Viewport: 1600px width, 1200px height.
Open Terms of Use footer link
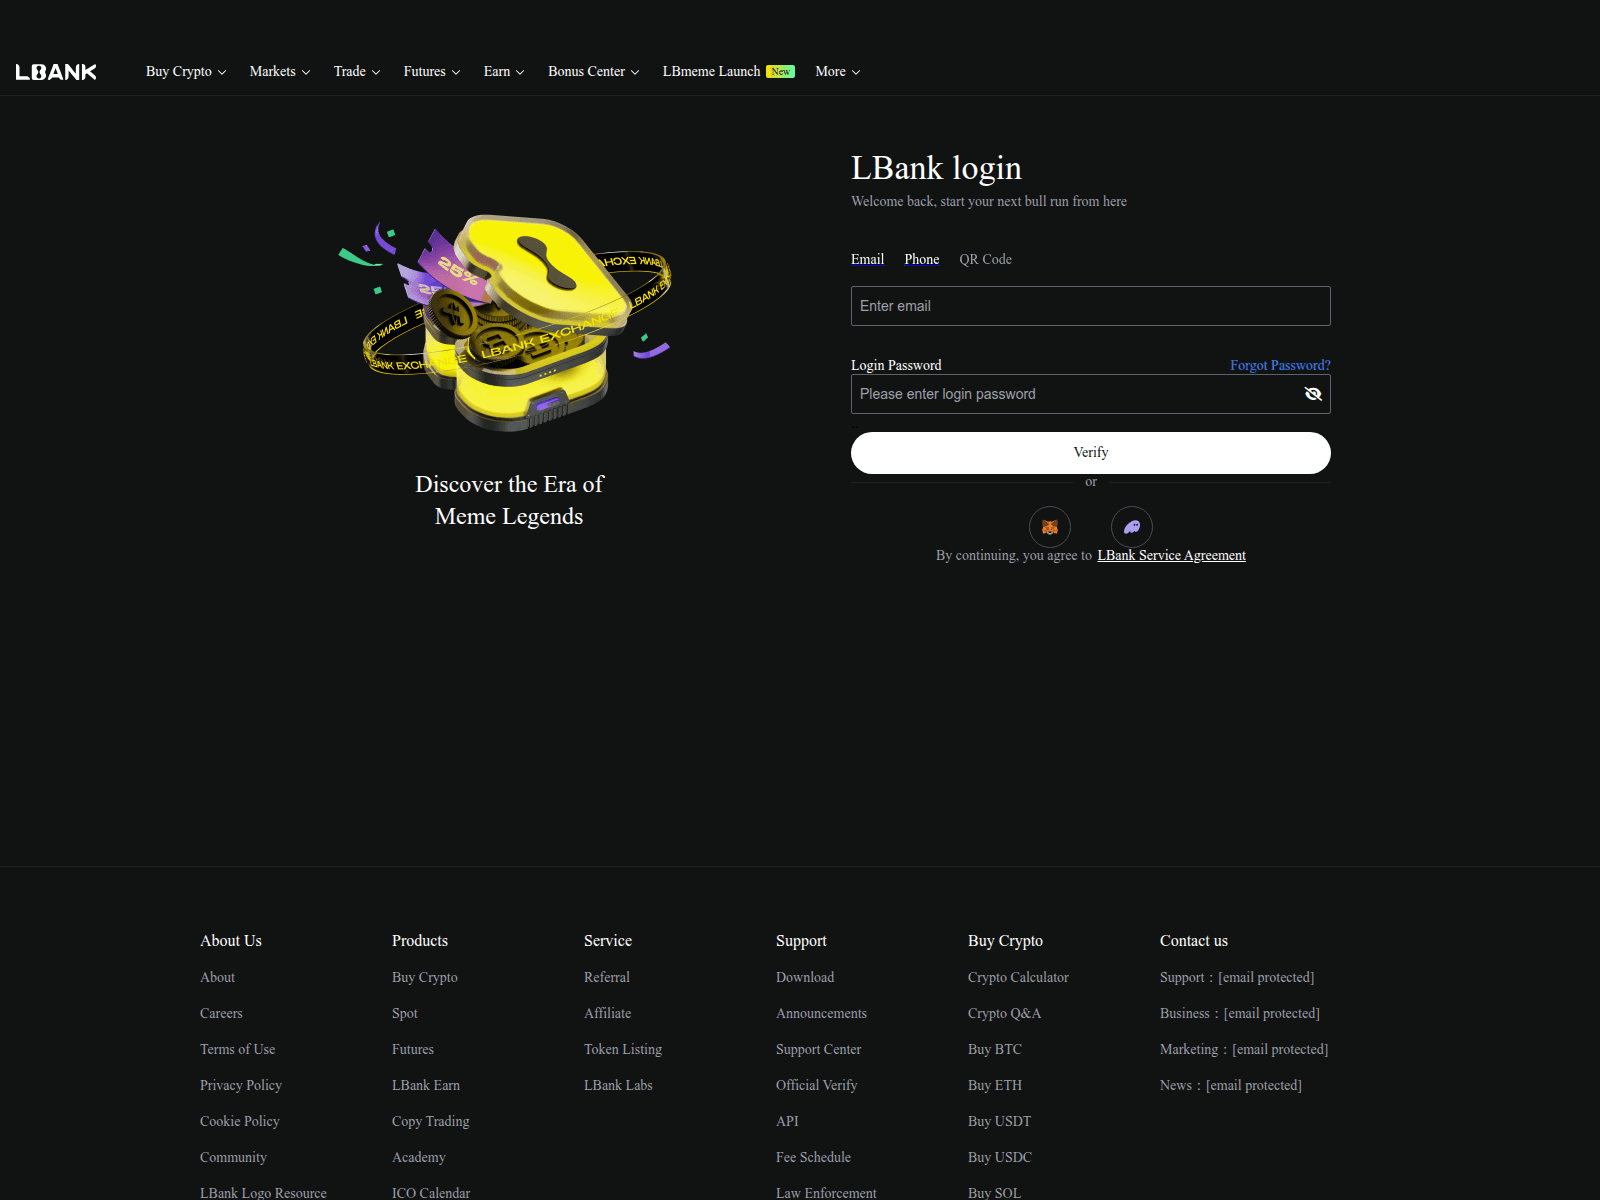click(237, 1049)
